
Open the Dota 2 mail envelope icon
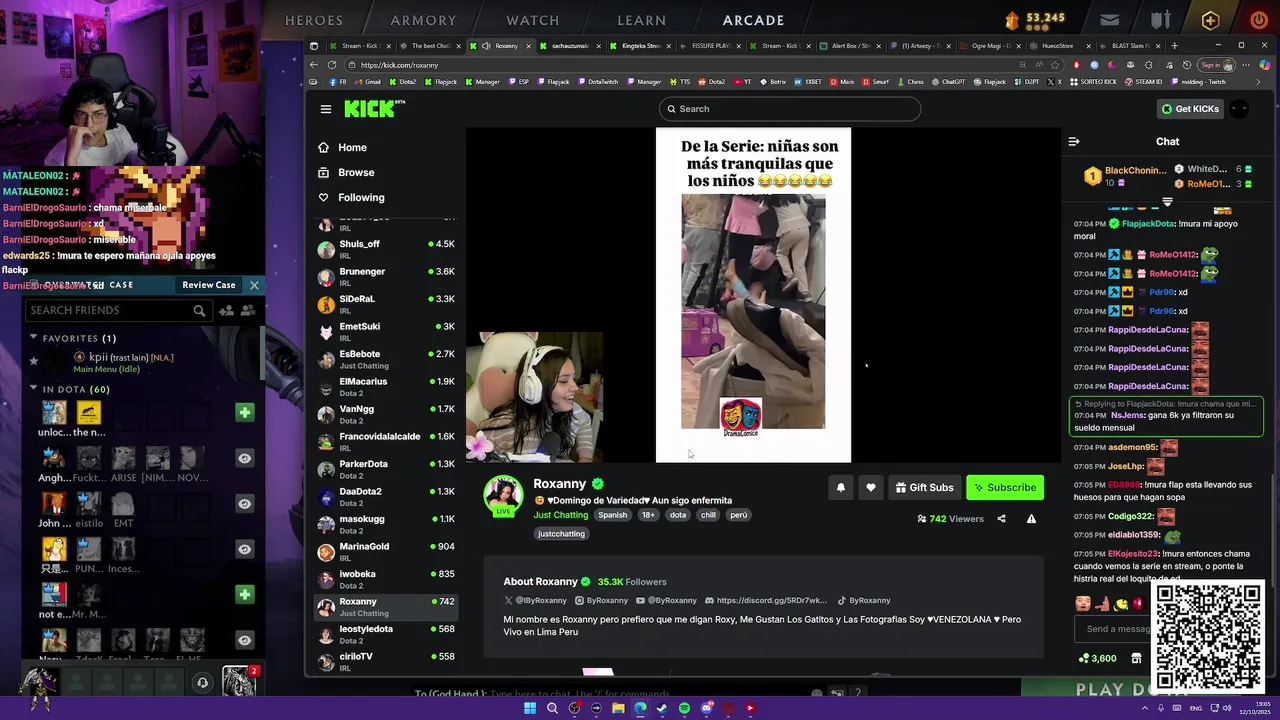(1110, 20)
